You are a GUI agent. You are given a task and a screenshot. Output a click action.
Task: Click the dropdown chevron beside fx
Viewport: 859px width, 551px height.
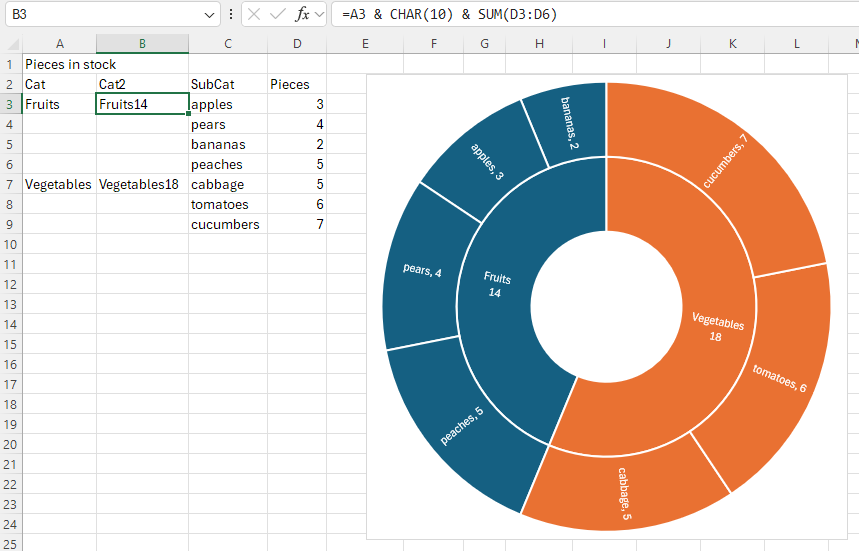coord(319,14)
